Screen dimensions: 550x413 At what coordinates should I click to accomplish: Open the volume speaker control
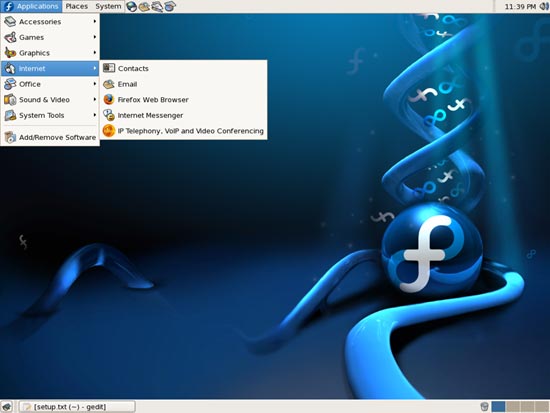tap(544, 6)
